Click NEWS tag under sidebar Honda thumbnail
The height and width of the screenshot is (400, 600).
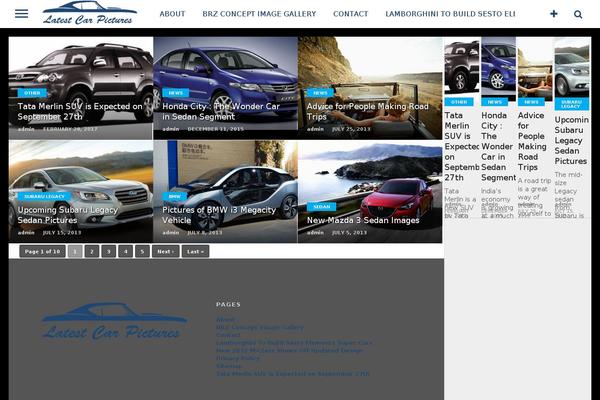click(x=495, y=102)
